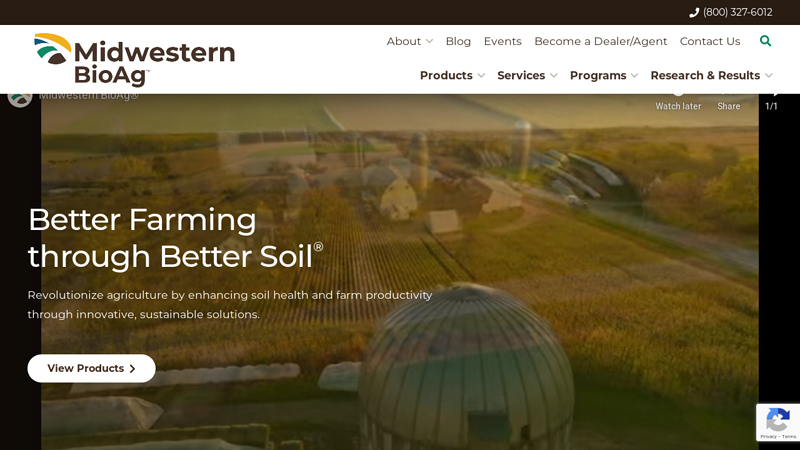Click the View Products button
800x450 pixels.
91,368
